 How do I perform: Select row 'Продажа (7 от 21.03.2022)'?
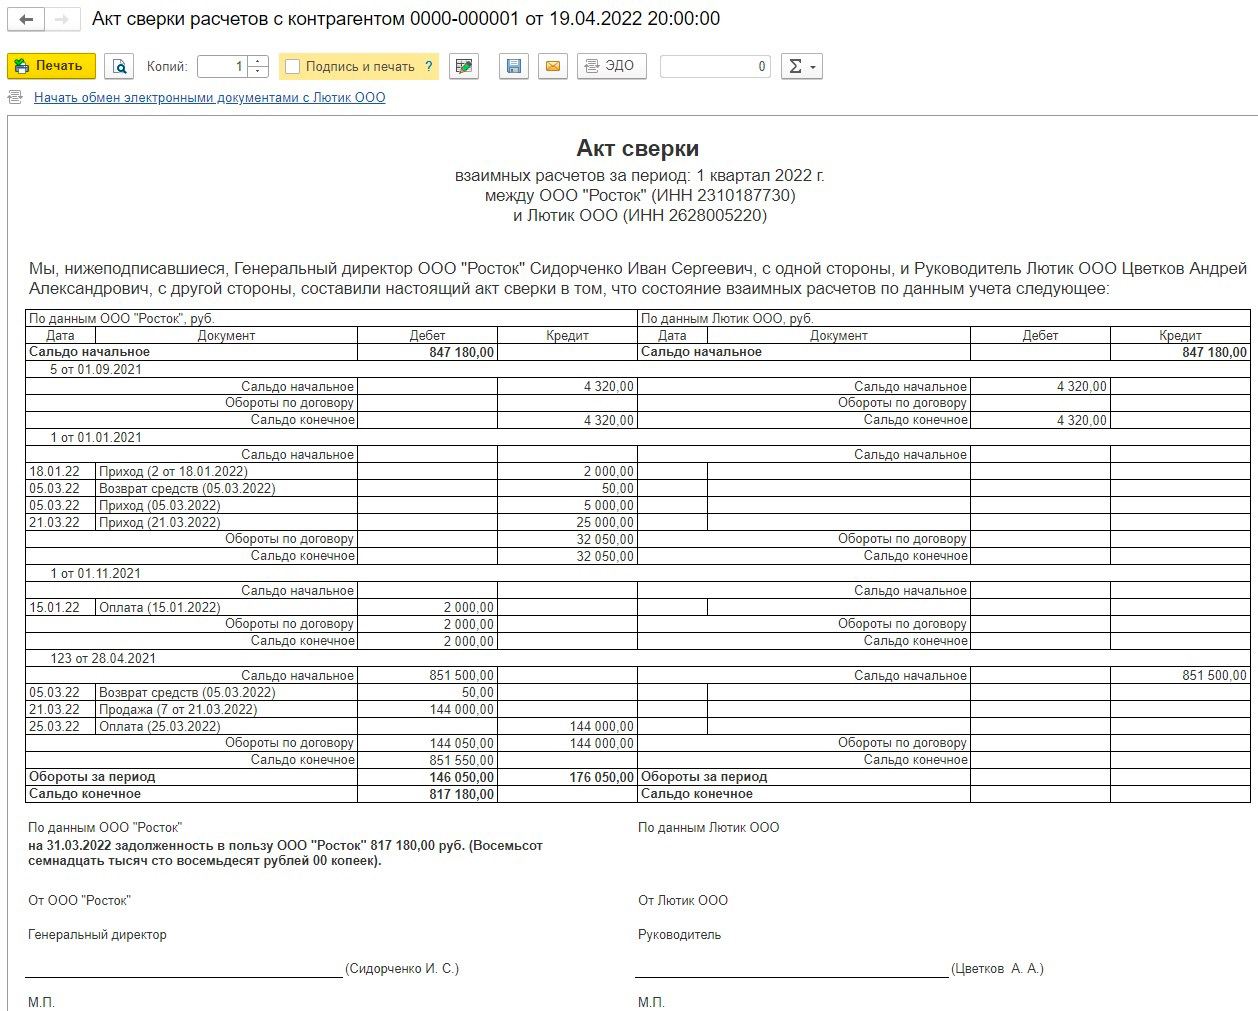click(x=177, y=709)
